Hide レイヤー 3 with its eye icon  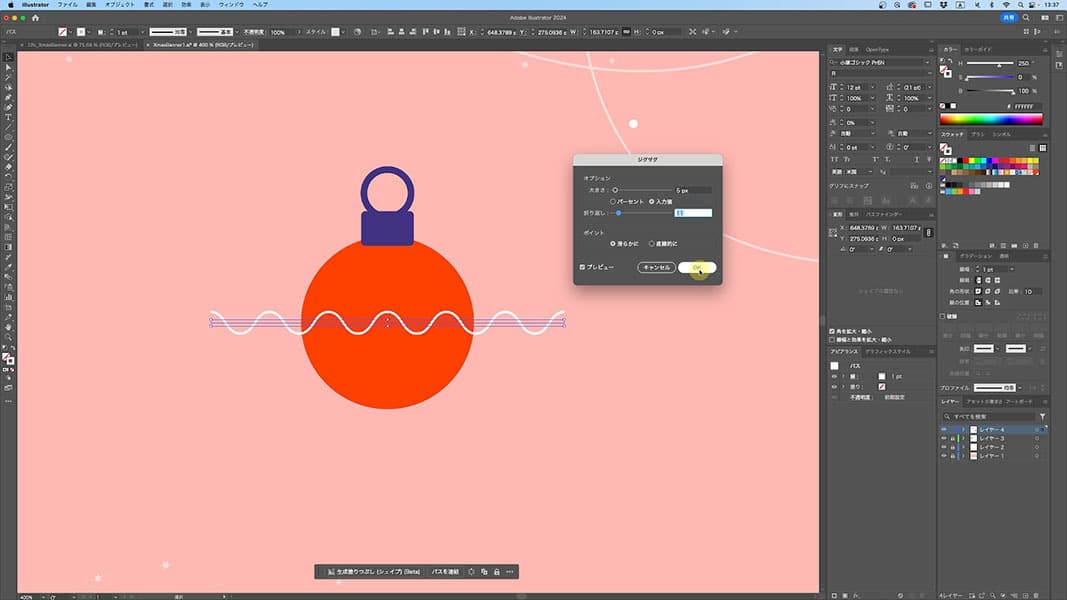943,438
